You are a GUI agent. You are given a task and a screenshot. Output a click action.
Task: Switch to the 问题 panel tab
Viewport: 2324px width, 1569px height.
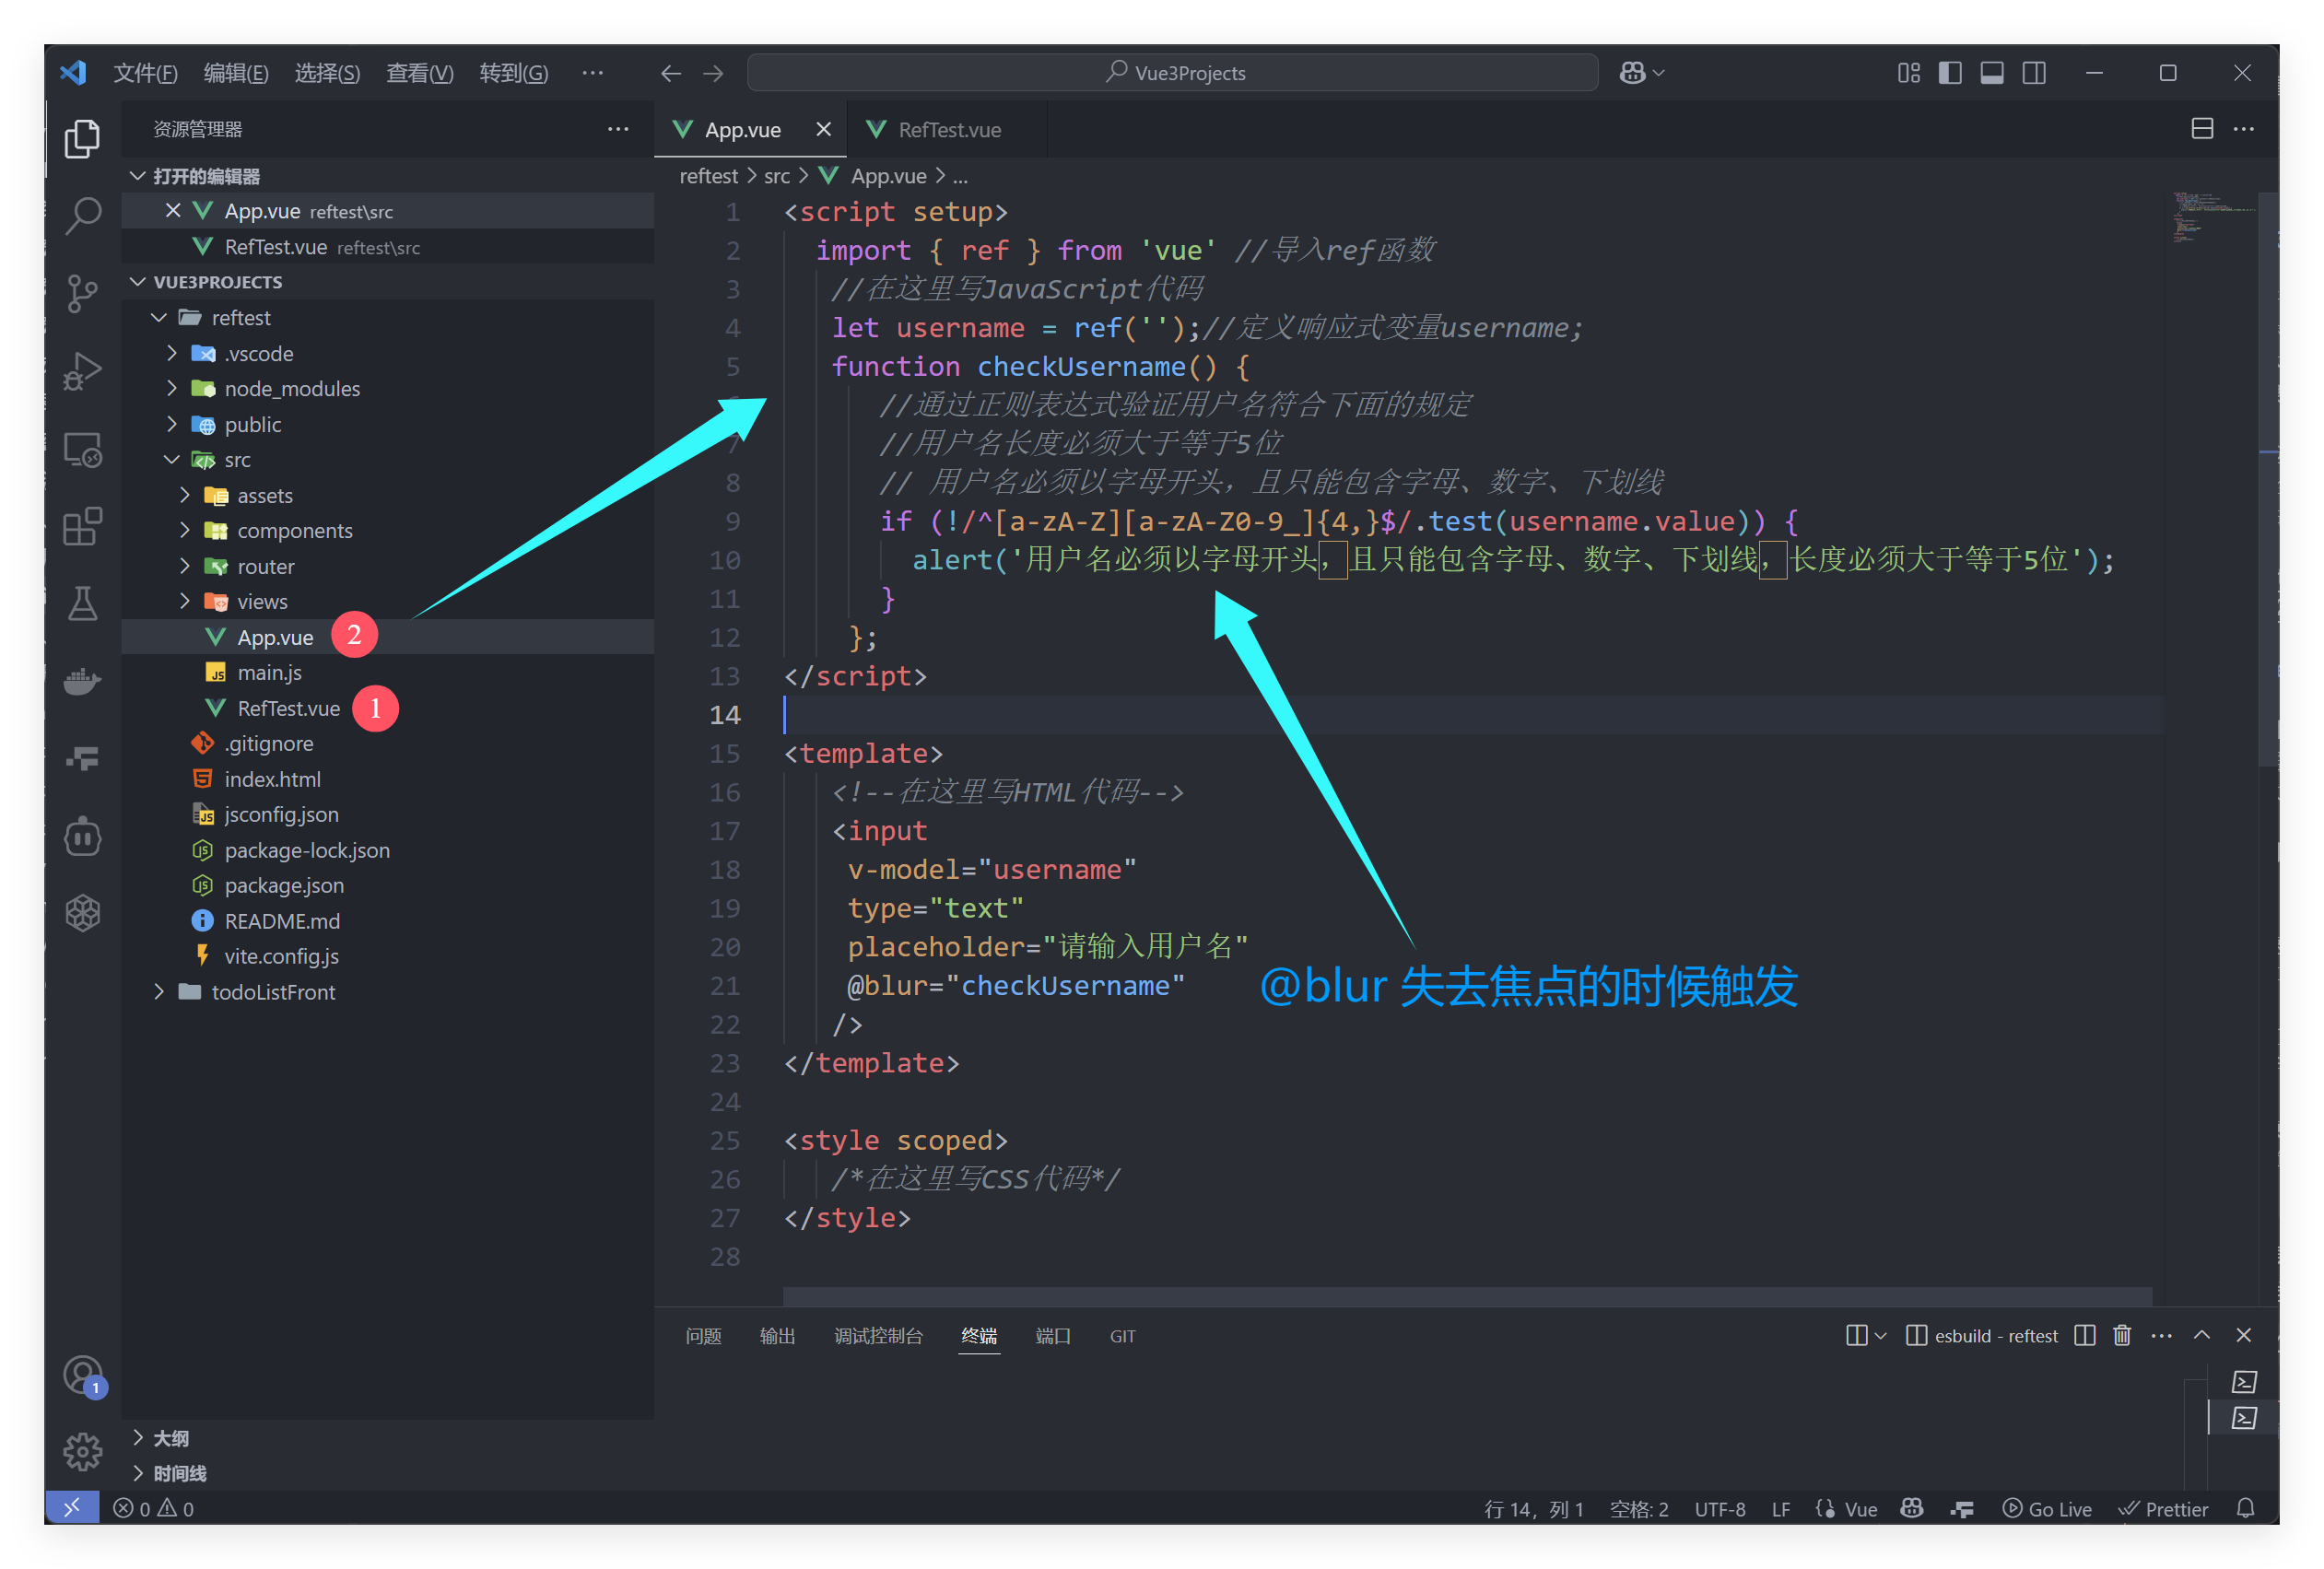703,1336
